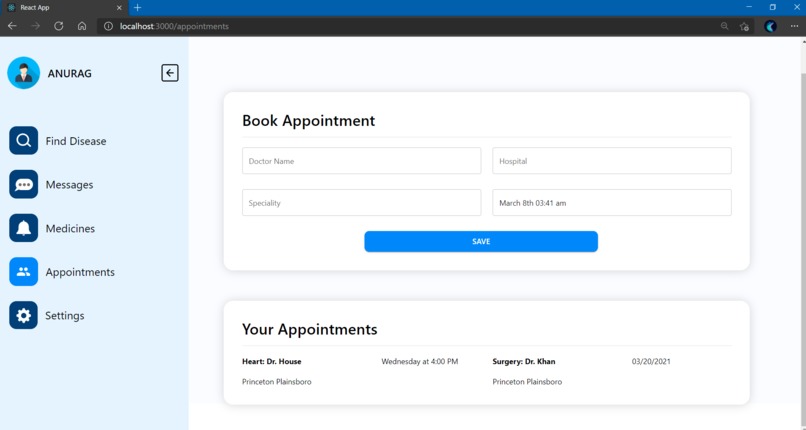Click the ANURAG username text

(x=69, y=73)
